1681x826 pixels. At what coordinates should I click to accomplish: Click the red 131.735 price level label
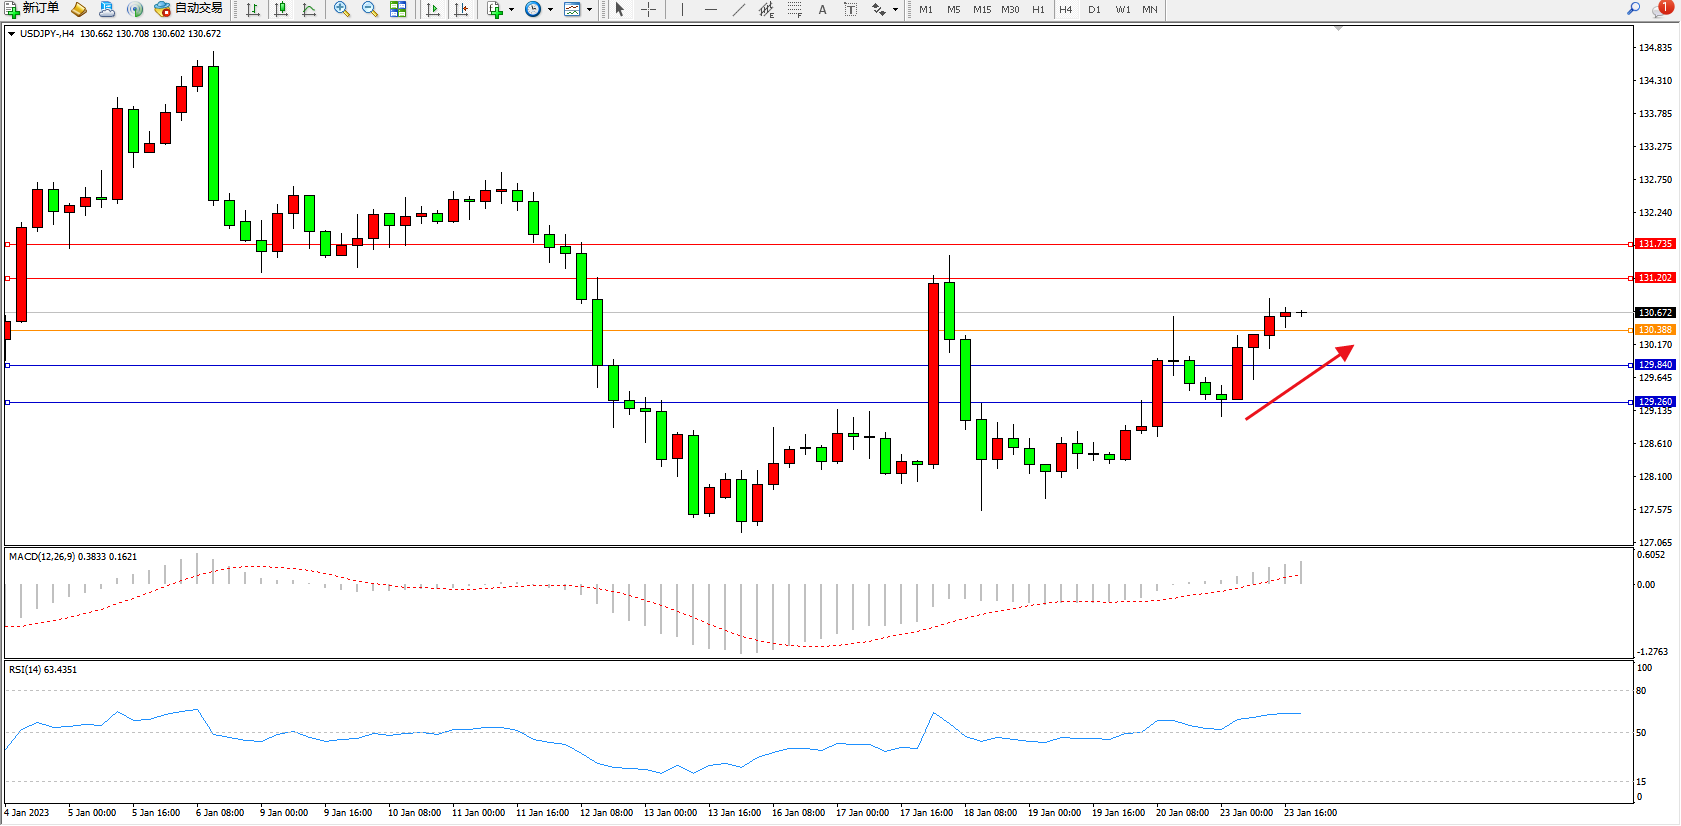(1654, 244)
